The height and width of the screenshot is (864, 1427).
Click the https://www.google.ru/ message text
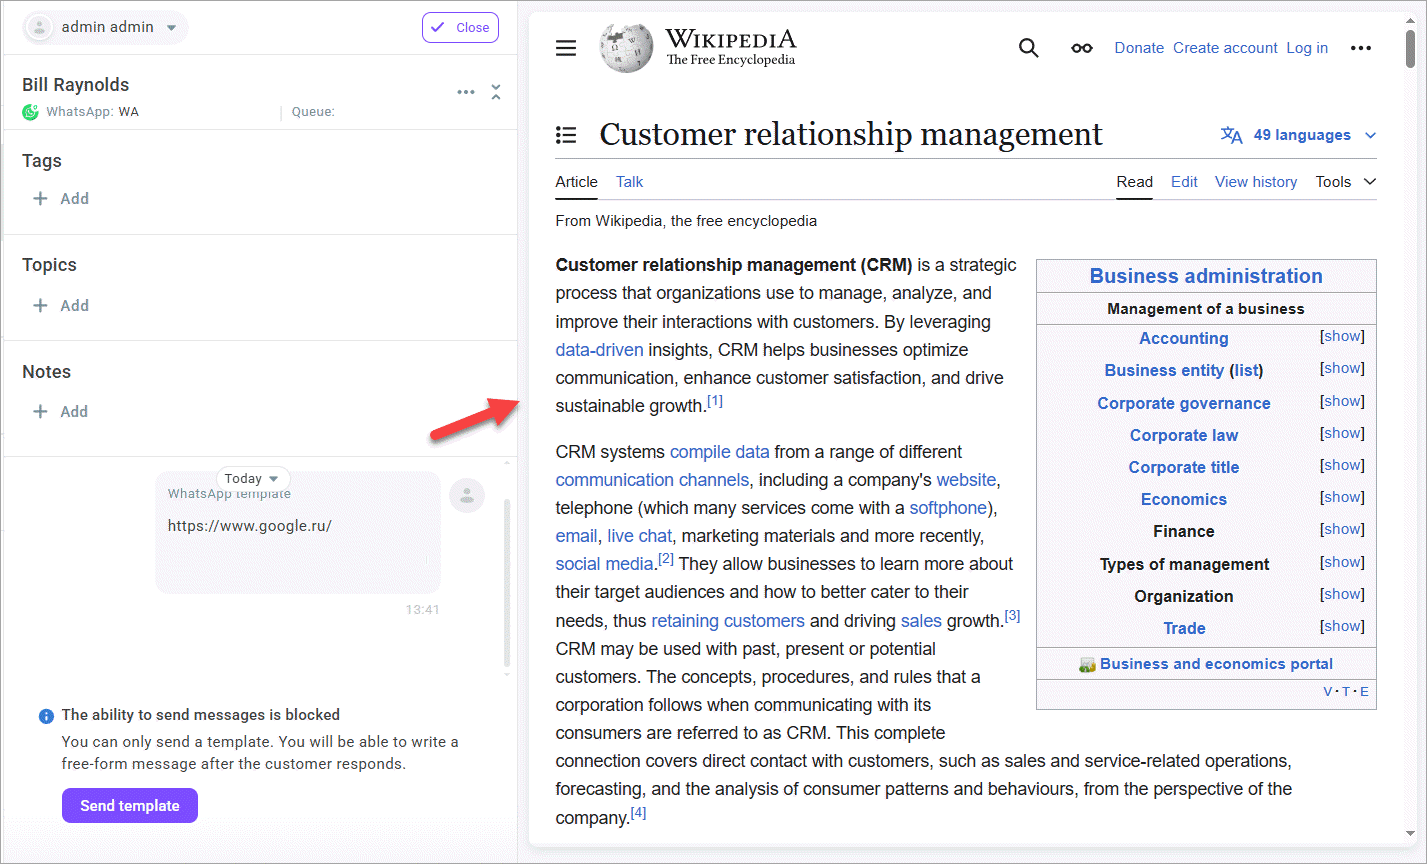tap(249, 526)
